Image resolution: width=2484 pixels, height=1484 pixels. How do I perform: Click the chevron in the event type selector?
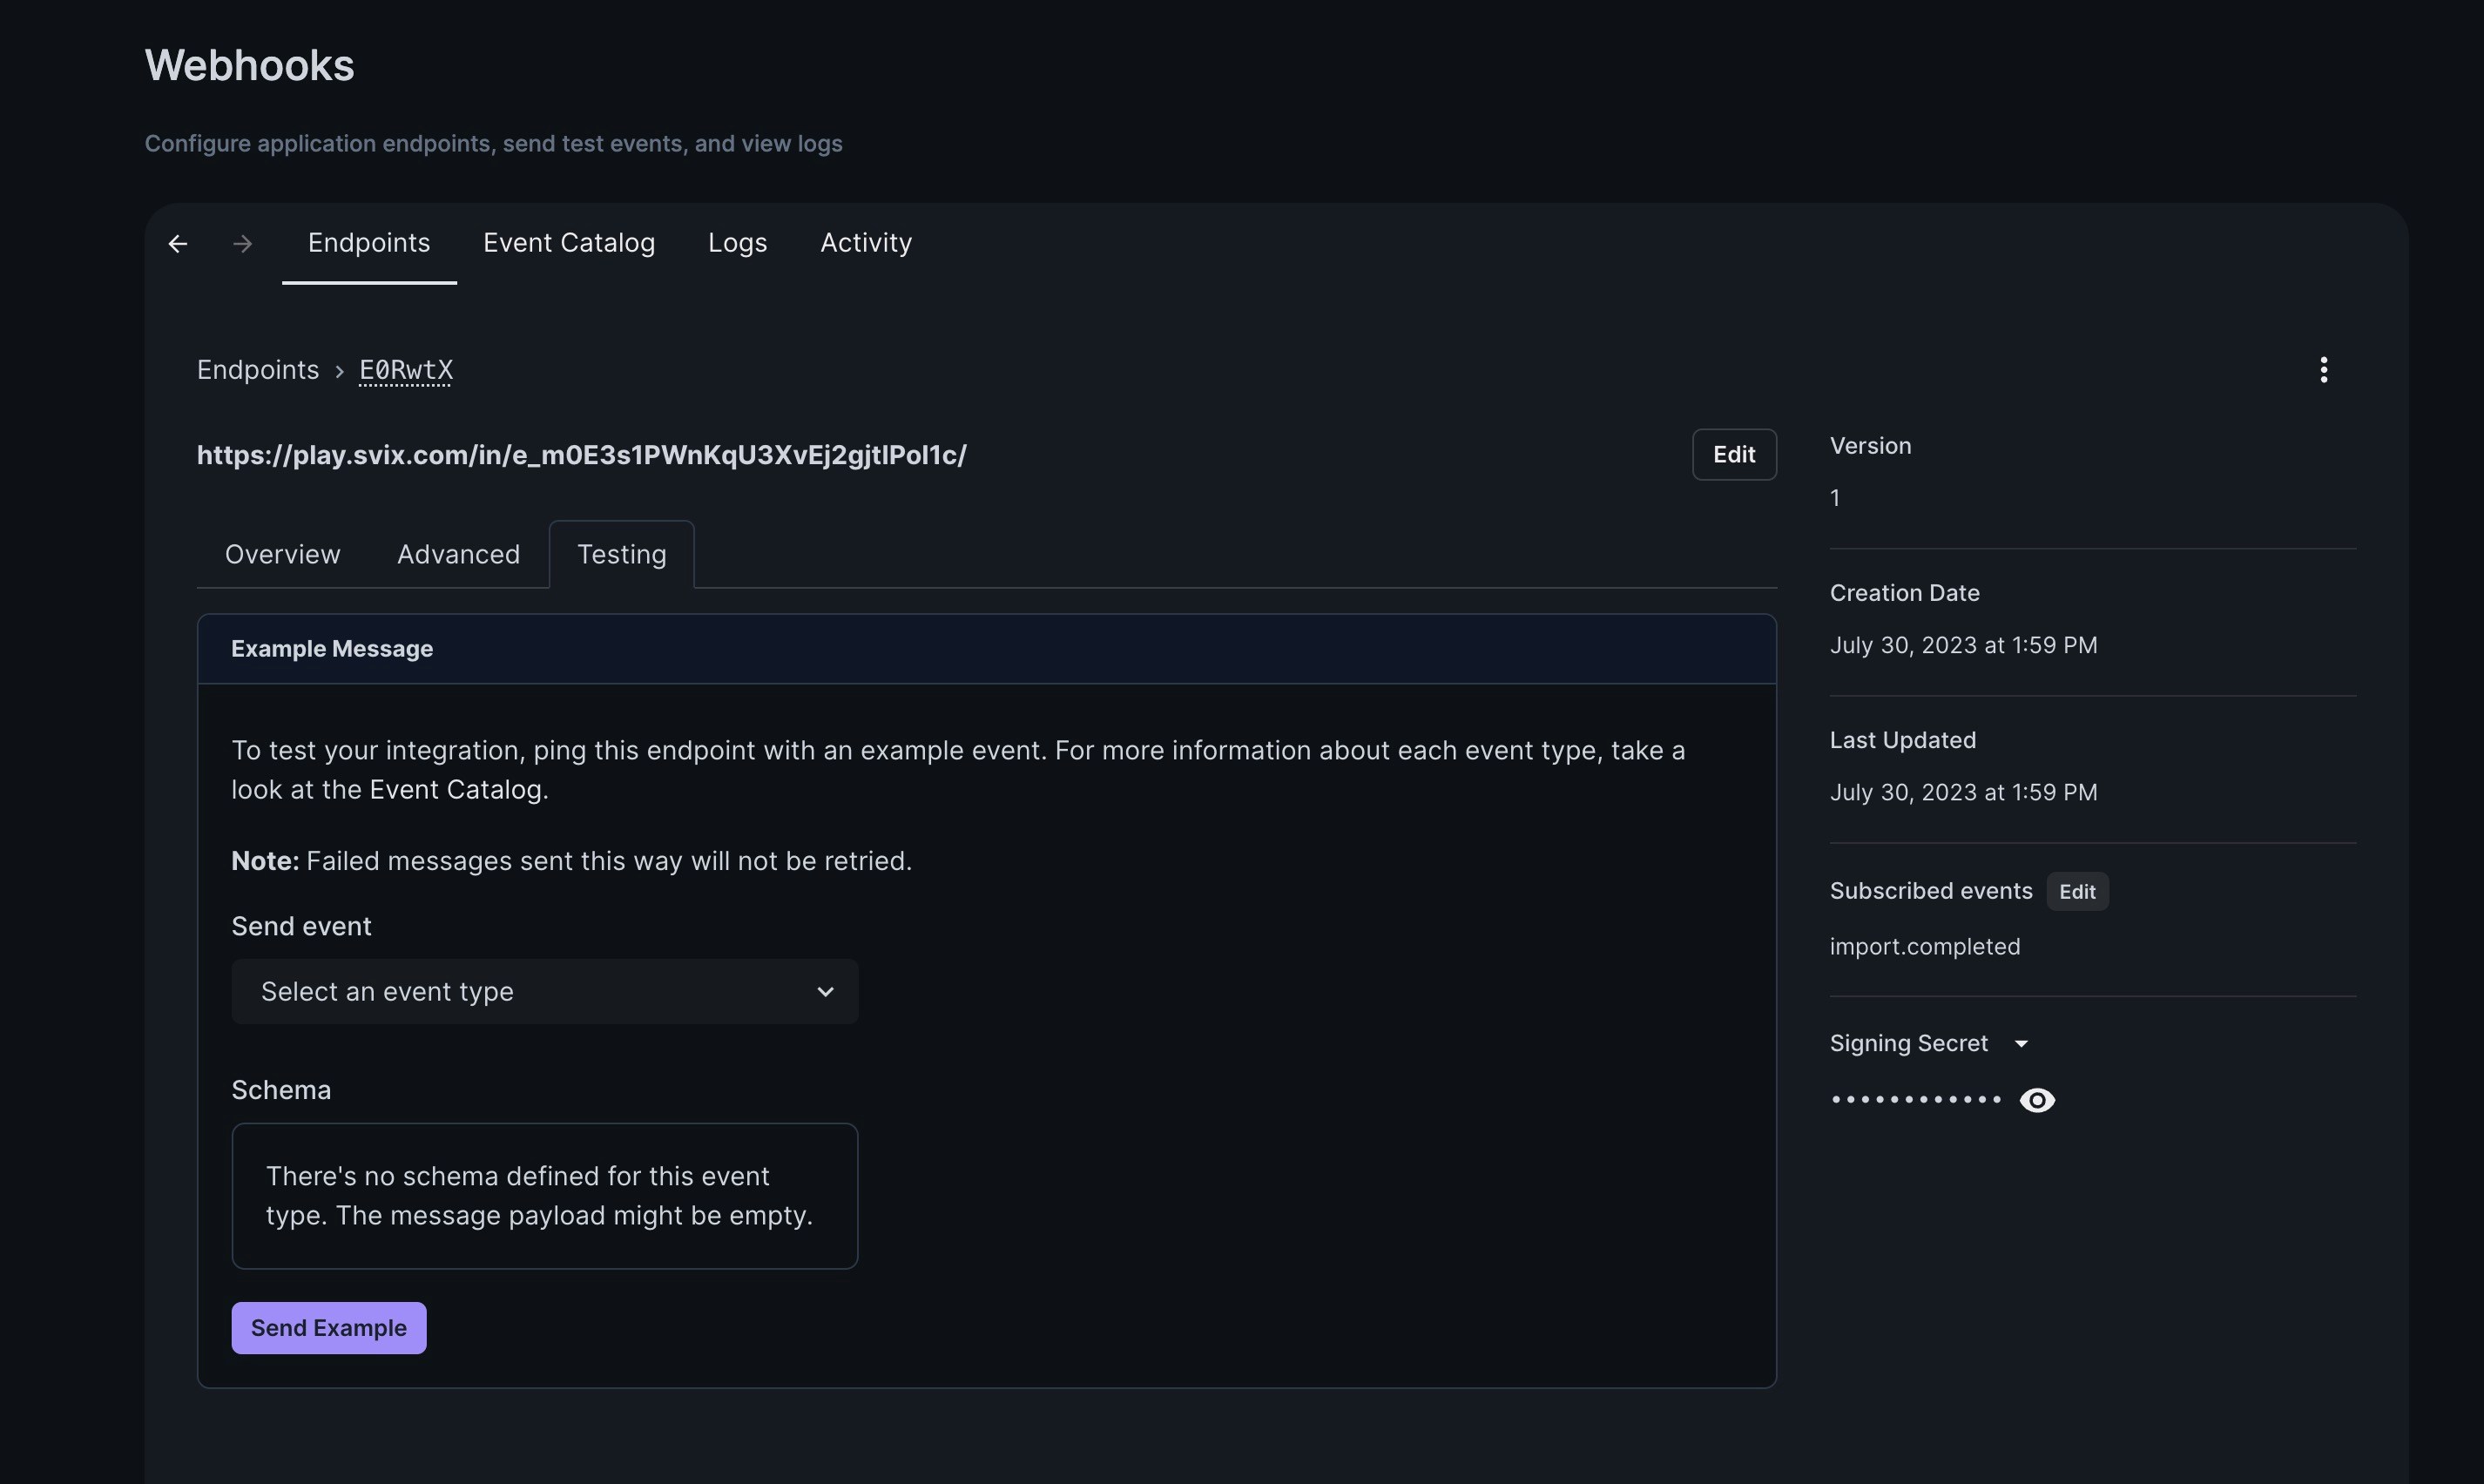coord(825,991)
